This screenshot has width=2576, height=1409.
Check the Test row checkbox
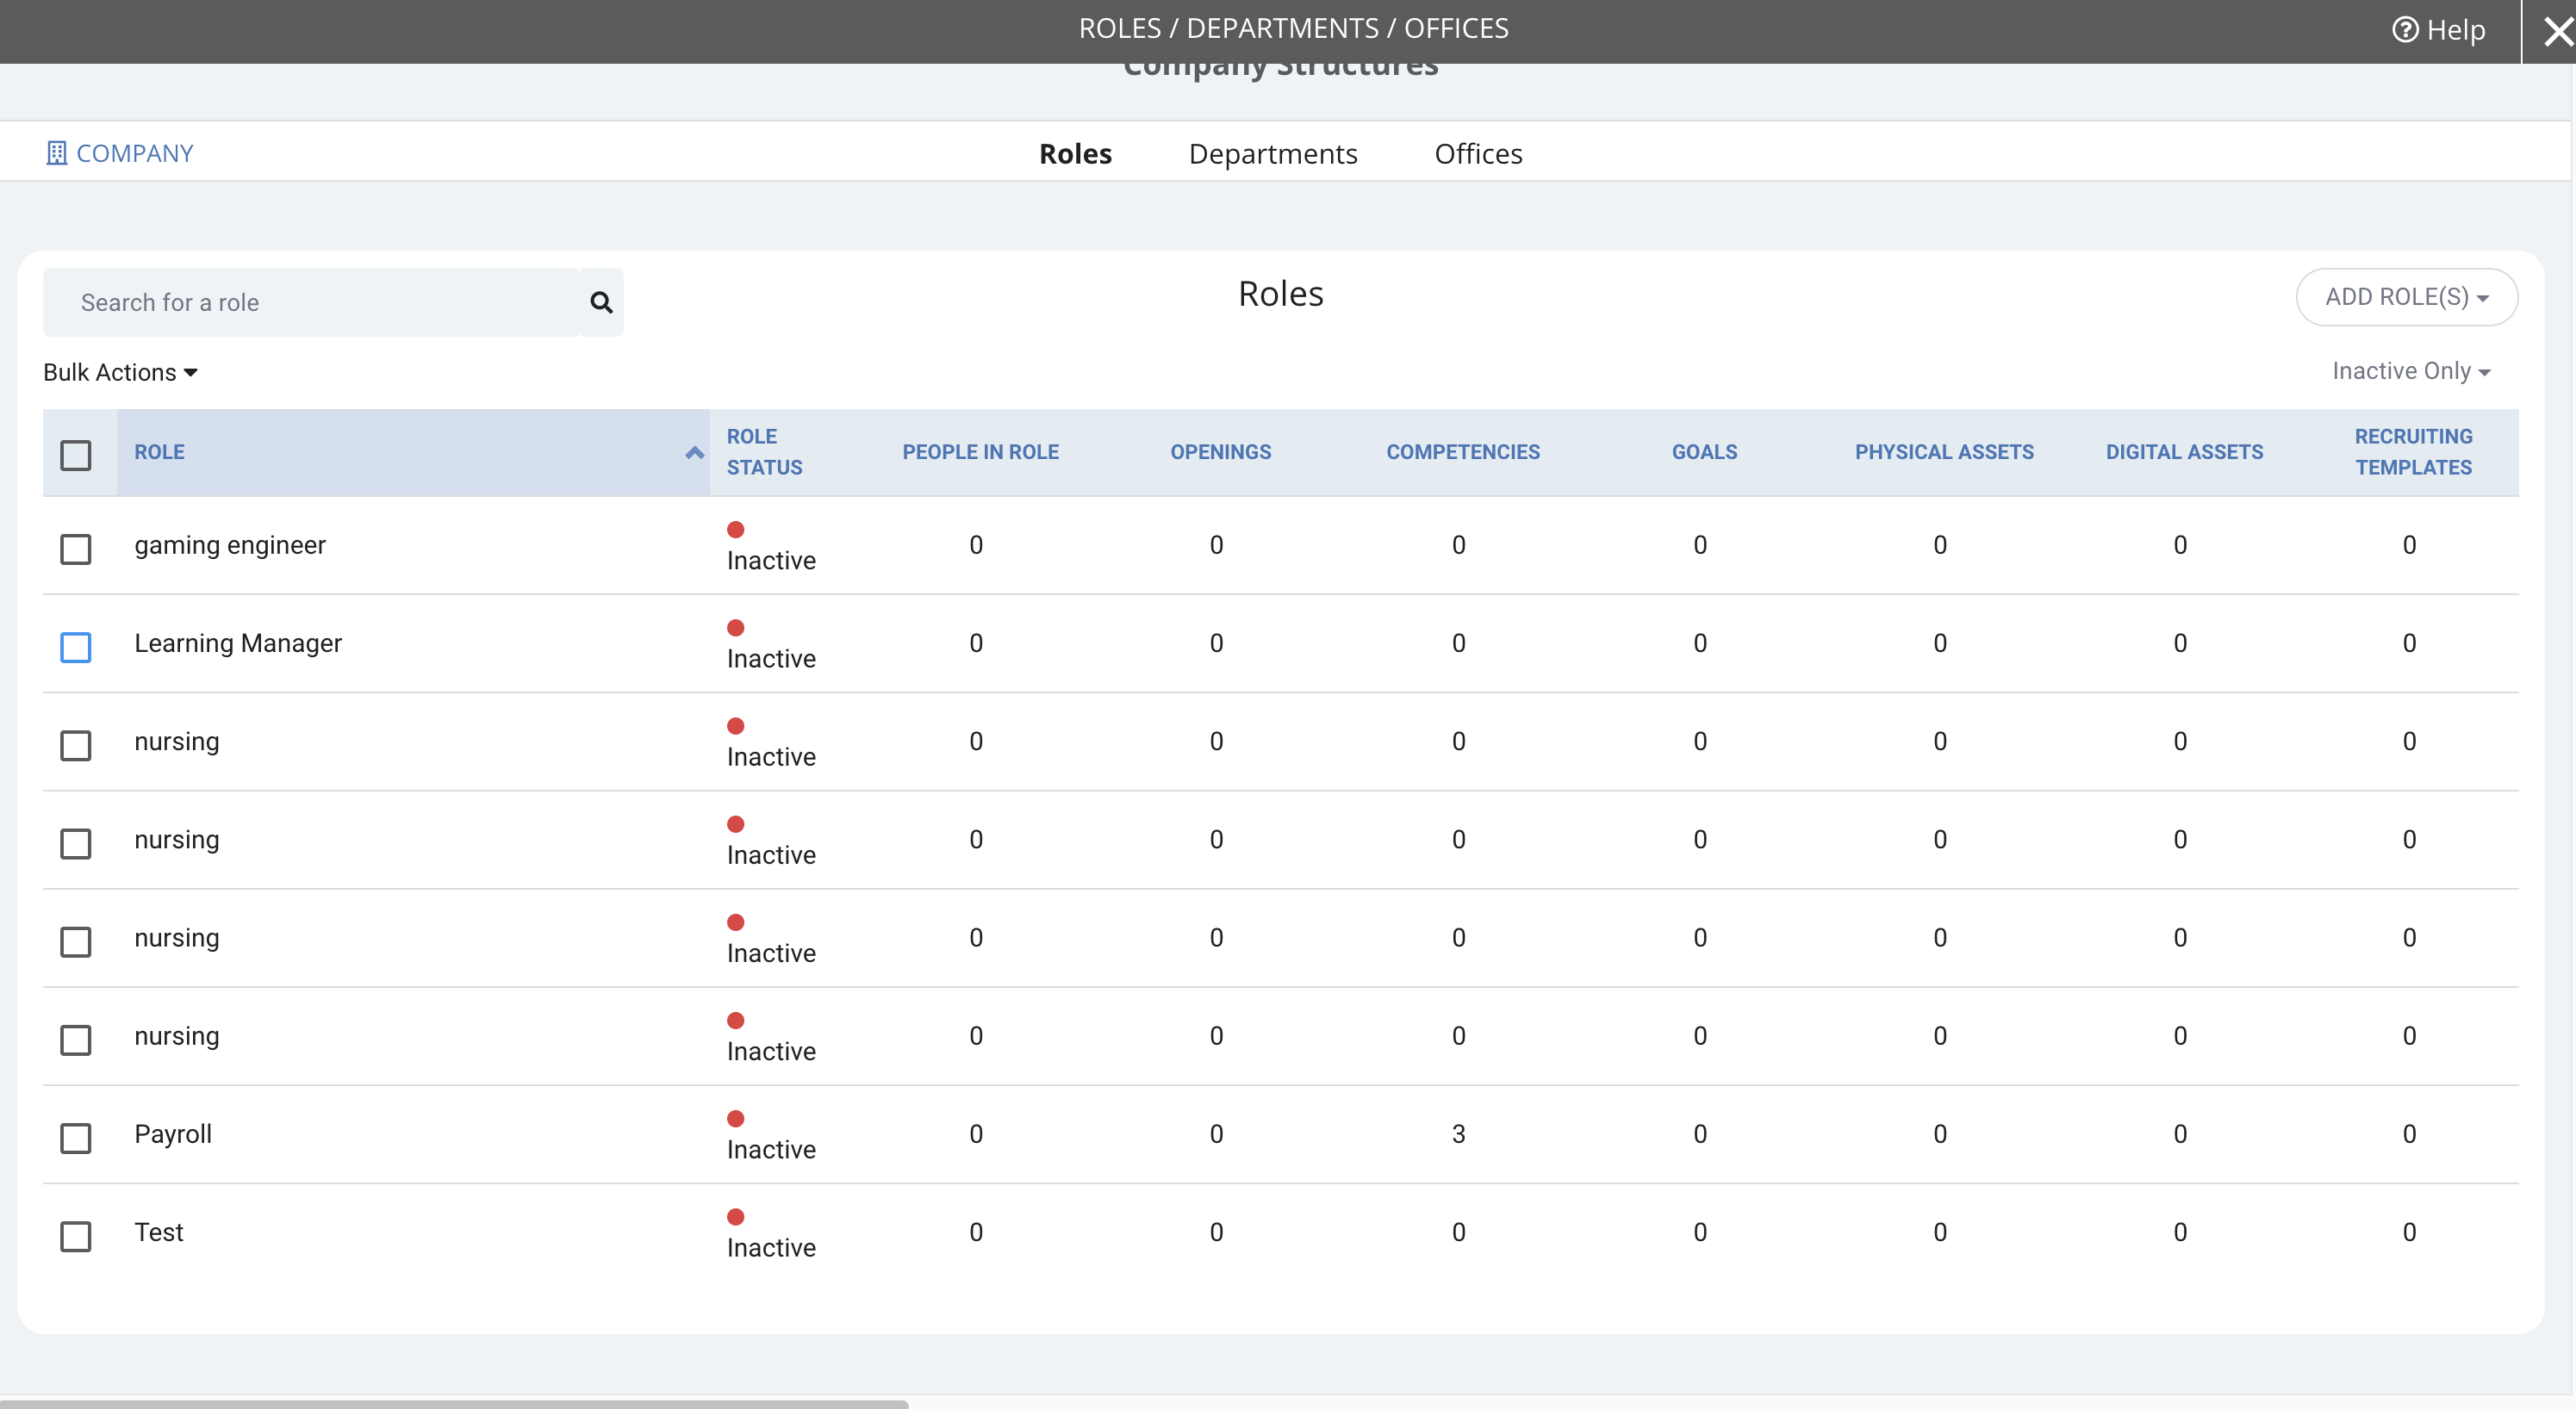tap(76, 1236)
